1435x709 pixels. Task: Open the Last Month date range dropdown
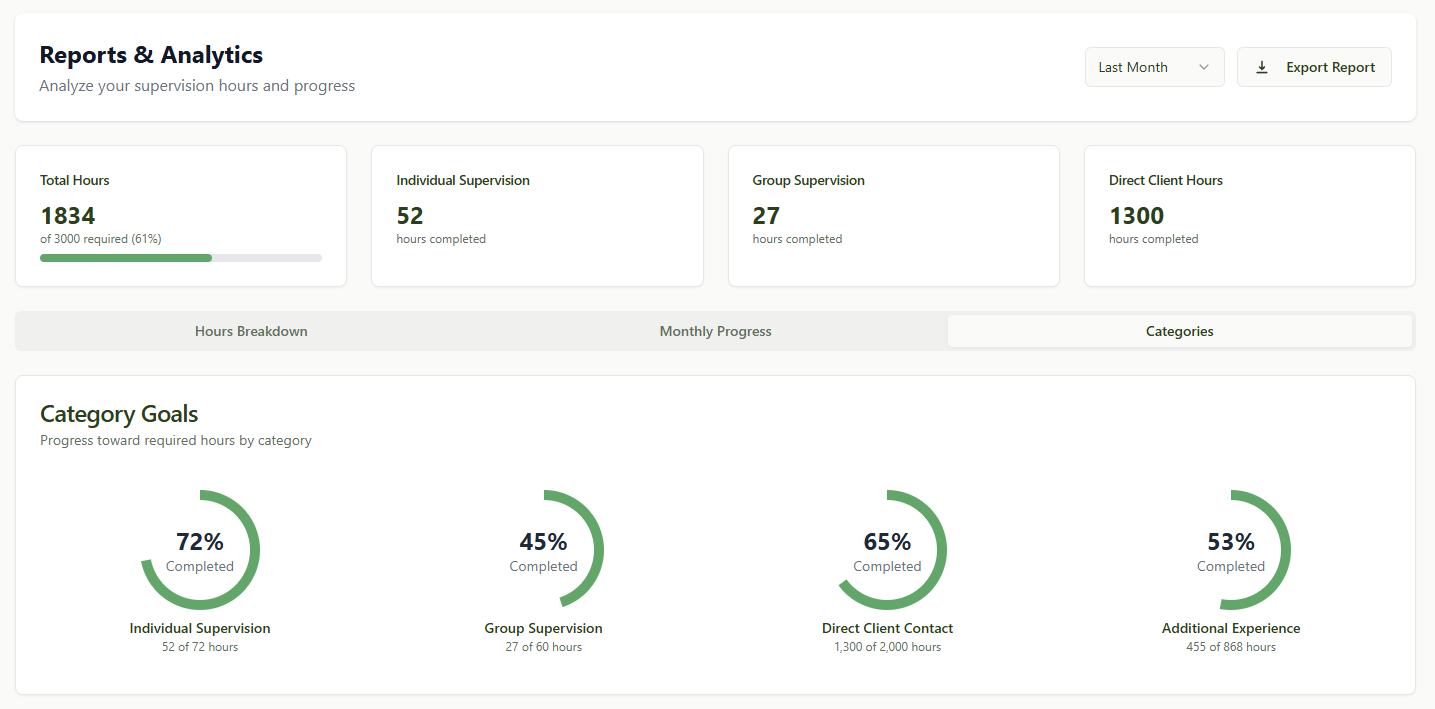pyautogui.click(x=1154, y=67)
